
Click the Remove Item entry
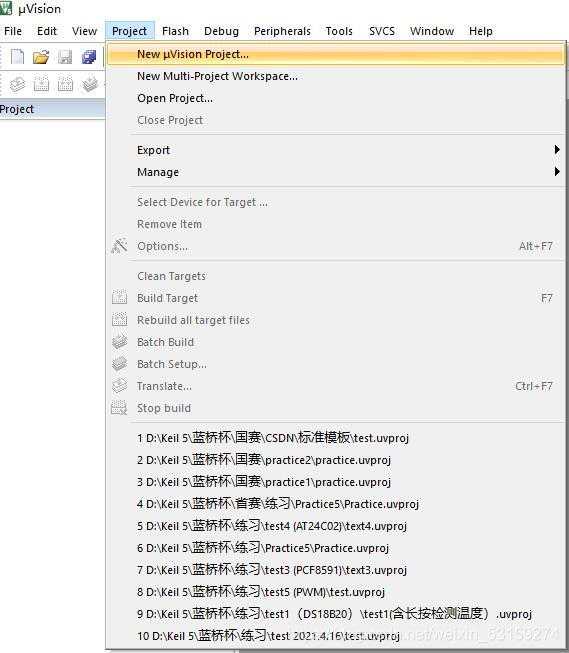click(x=336, y=224)
